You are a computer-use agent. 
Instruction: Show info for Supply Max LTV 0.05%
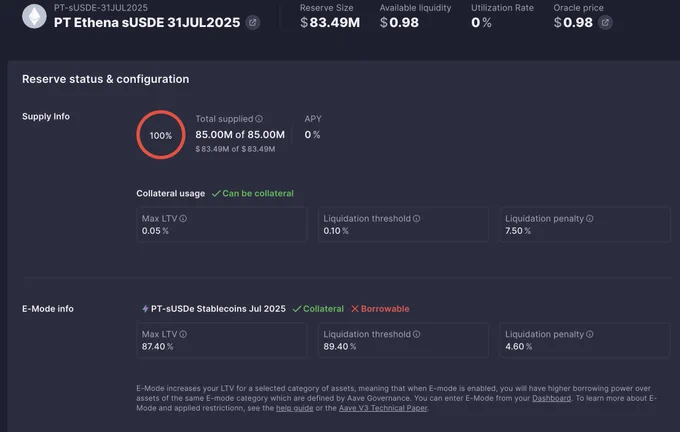[x=183, y=219]
